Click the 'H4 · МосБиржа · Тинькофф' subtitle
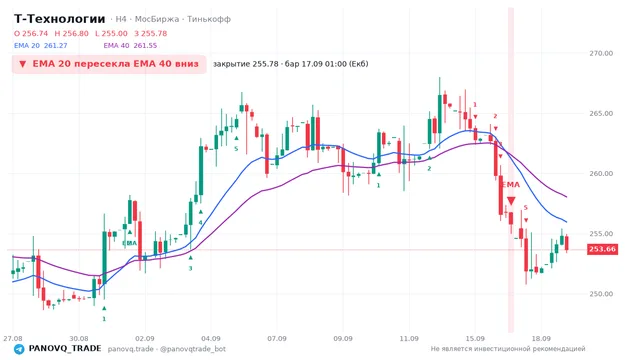640x360 pixels. [173, 19]
